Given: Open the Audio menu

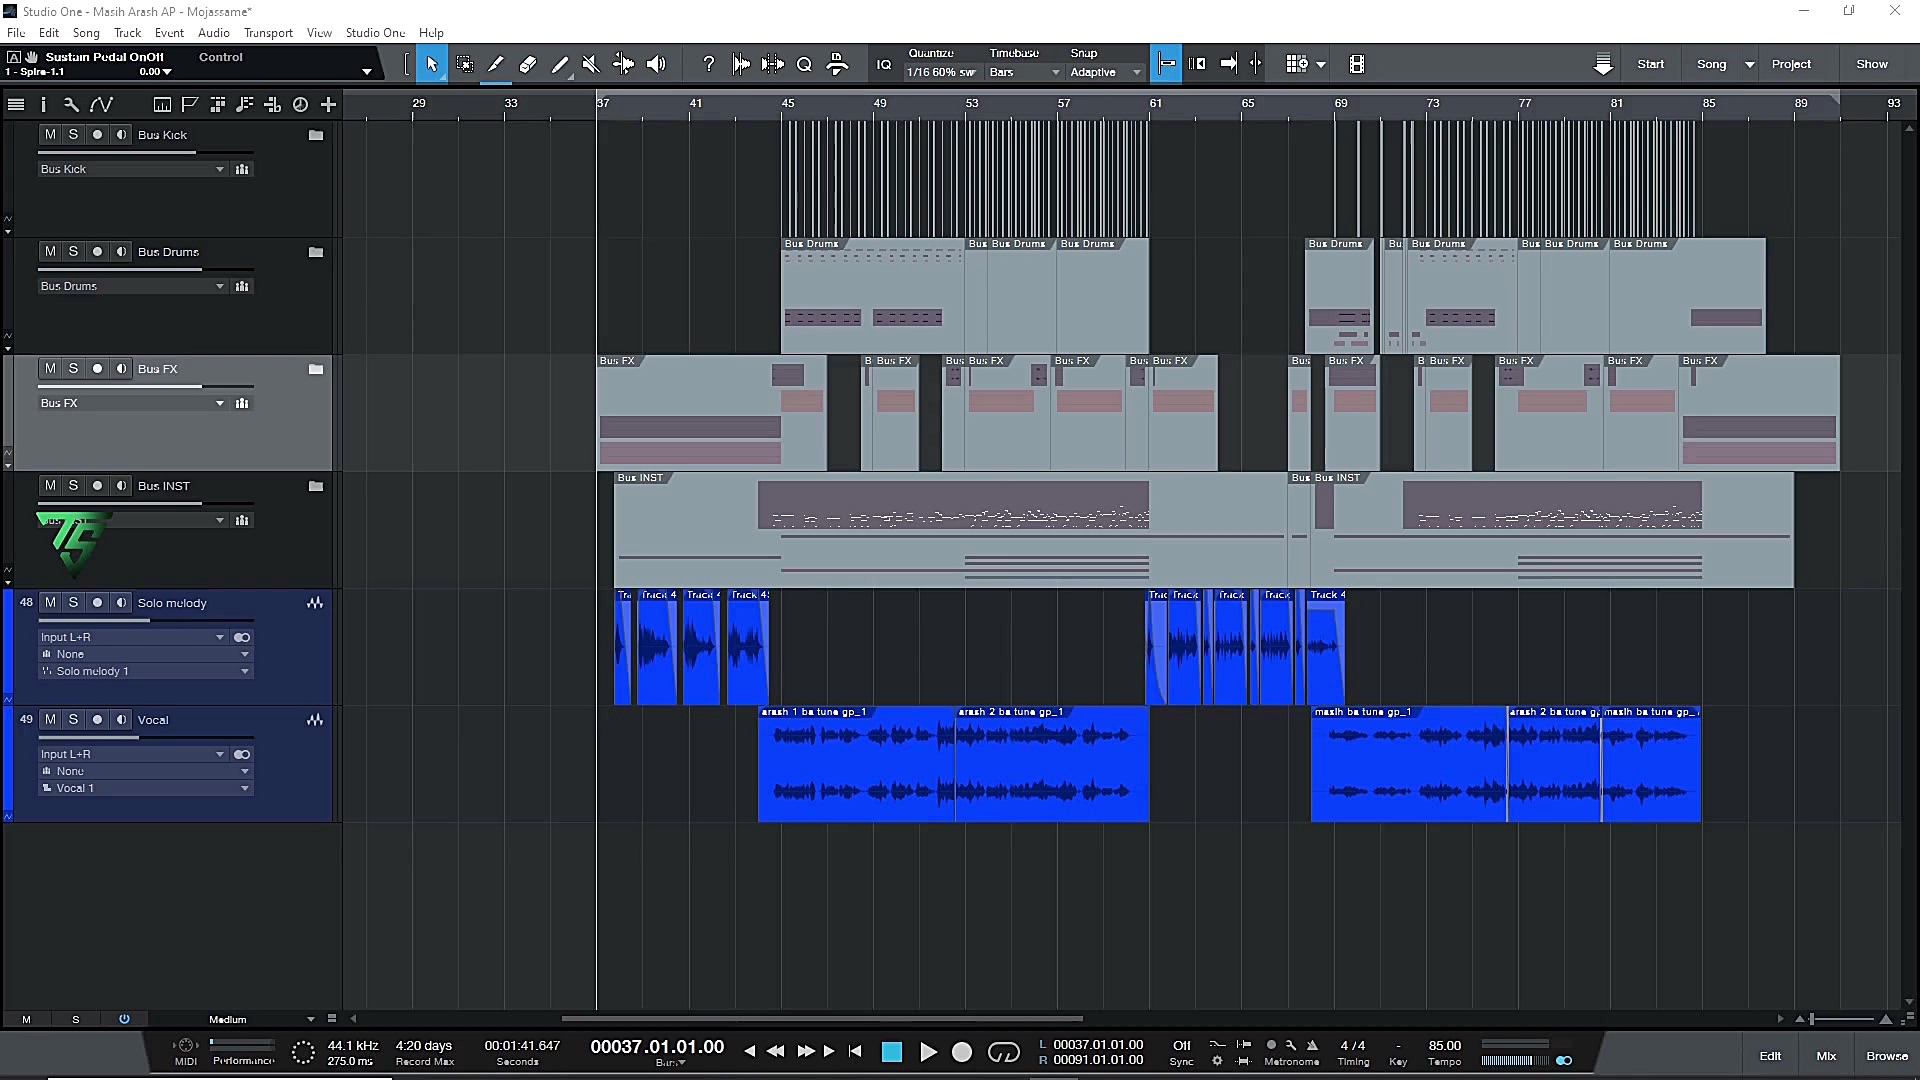Looking at the screenshot, I should 213,33.
